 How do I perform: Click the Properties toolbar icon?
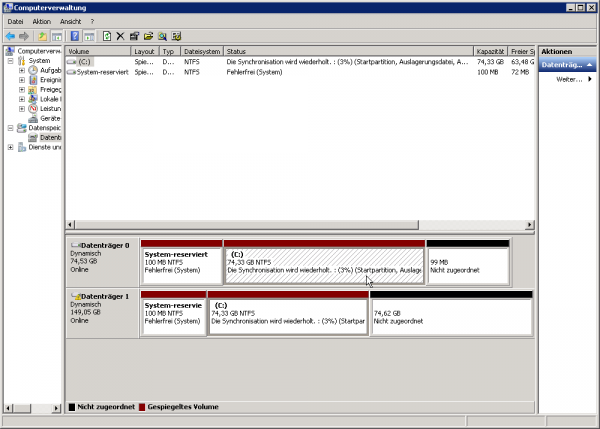pyautogui.click(x=134, y=36)
